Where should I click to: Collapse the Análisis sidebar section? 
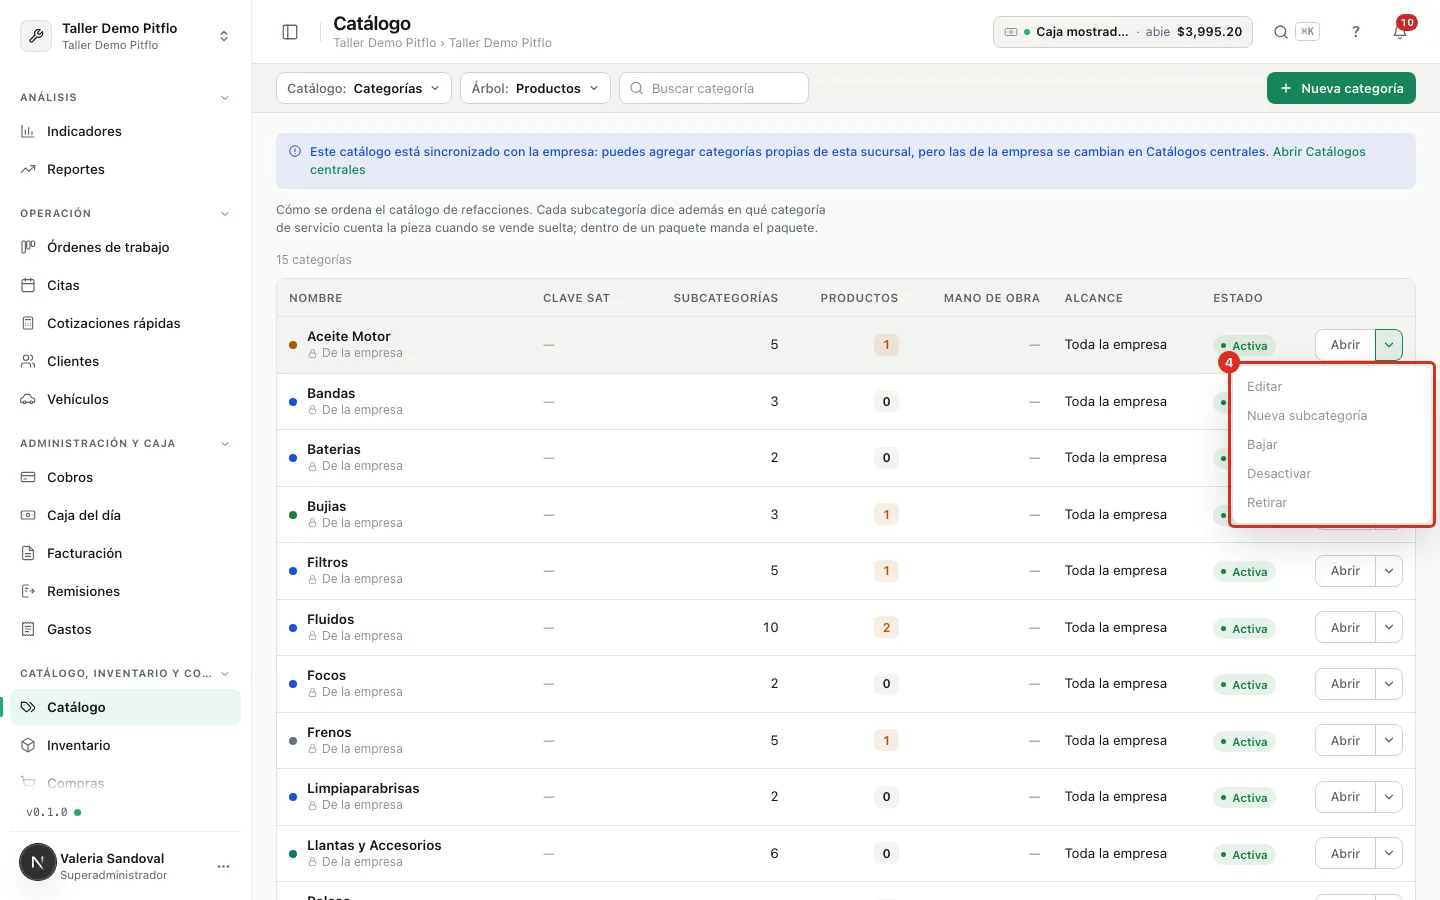(225, 98)
